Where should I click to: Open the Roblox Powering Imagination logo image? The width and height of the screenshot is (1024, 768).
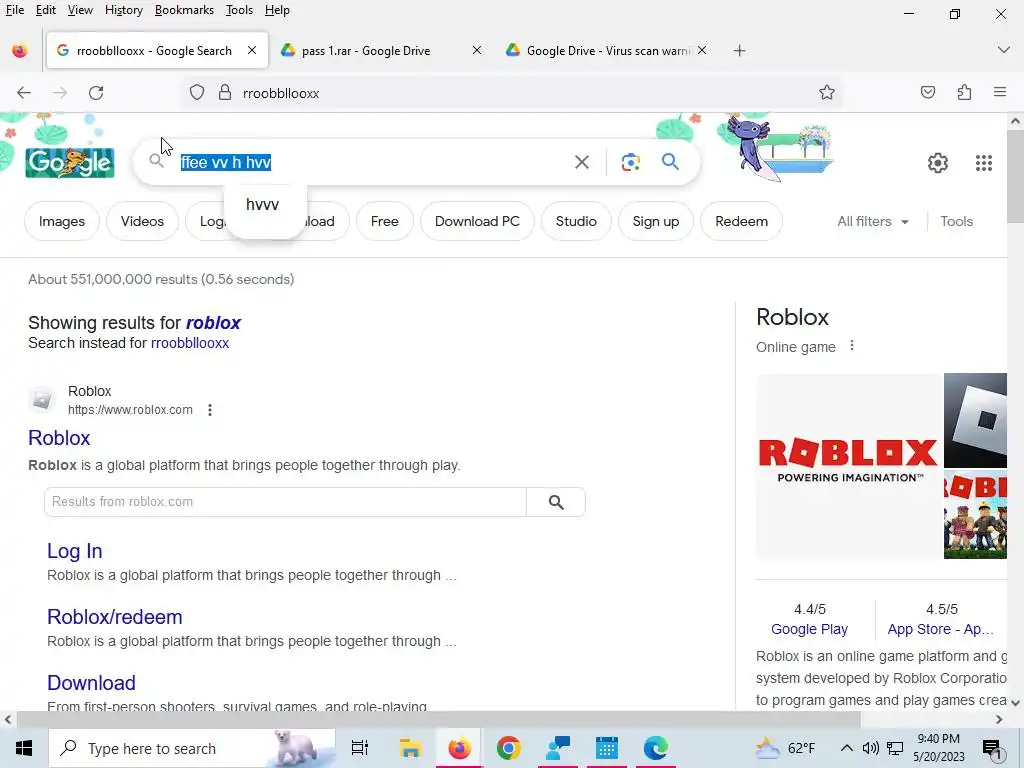[848, 466]
